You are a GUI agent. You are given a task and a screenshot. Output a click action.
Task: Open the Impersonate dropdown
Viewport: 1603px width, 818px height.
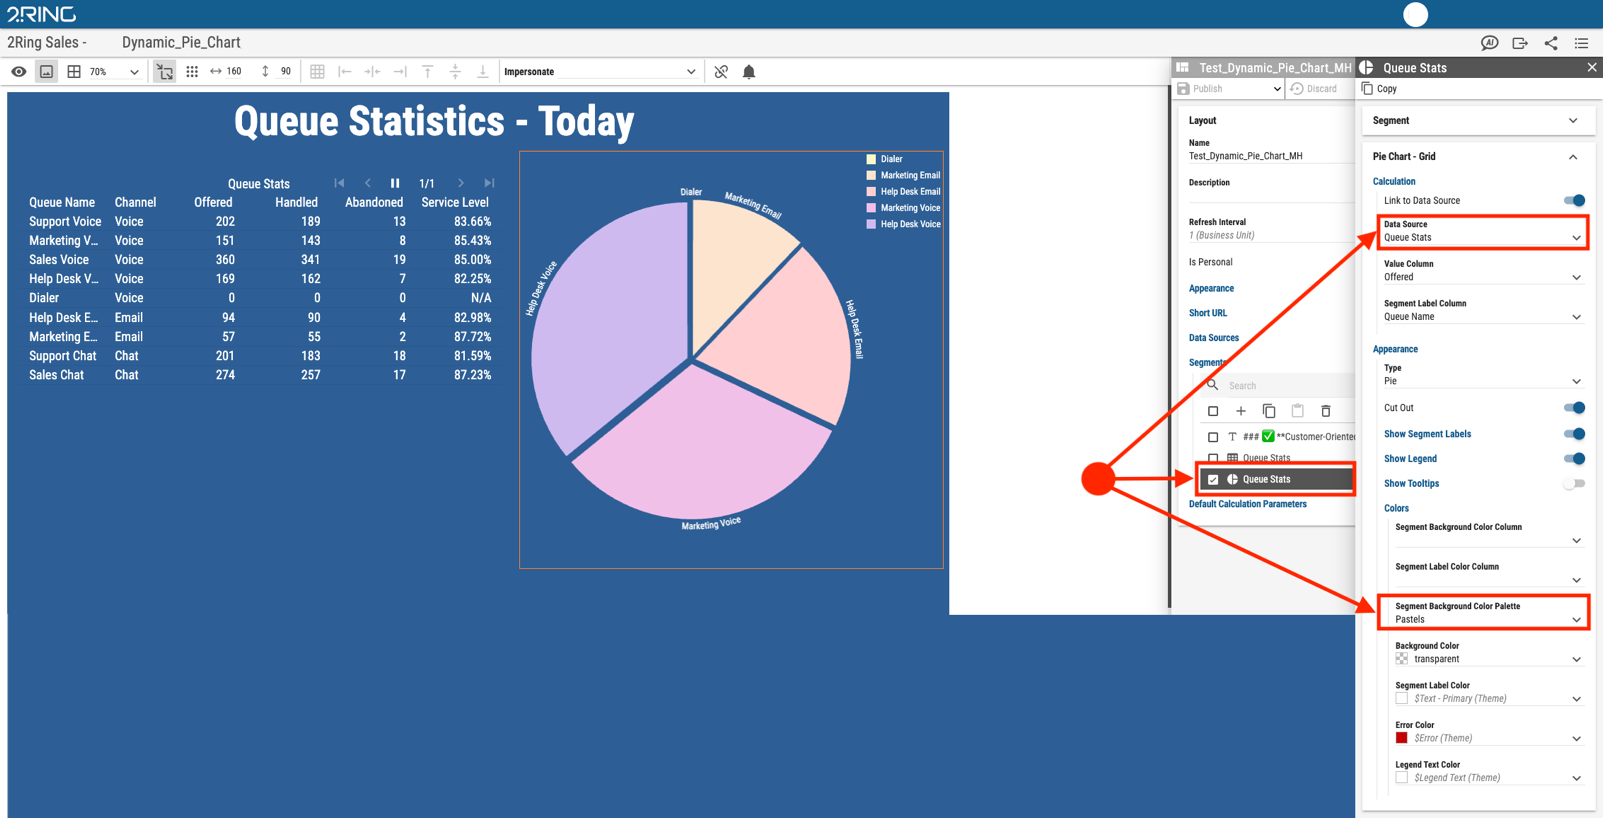point(599,72)
